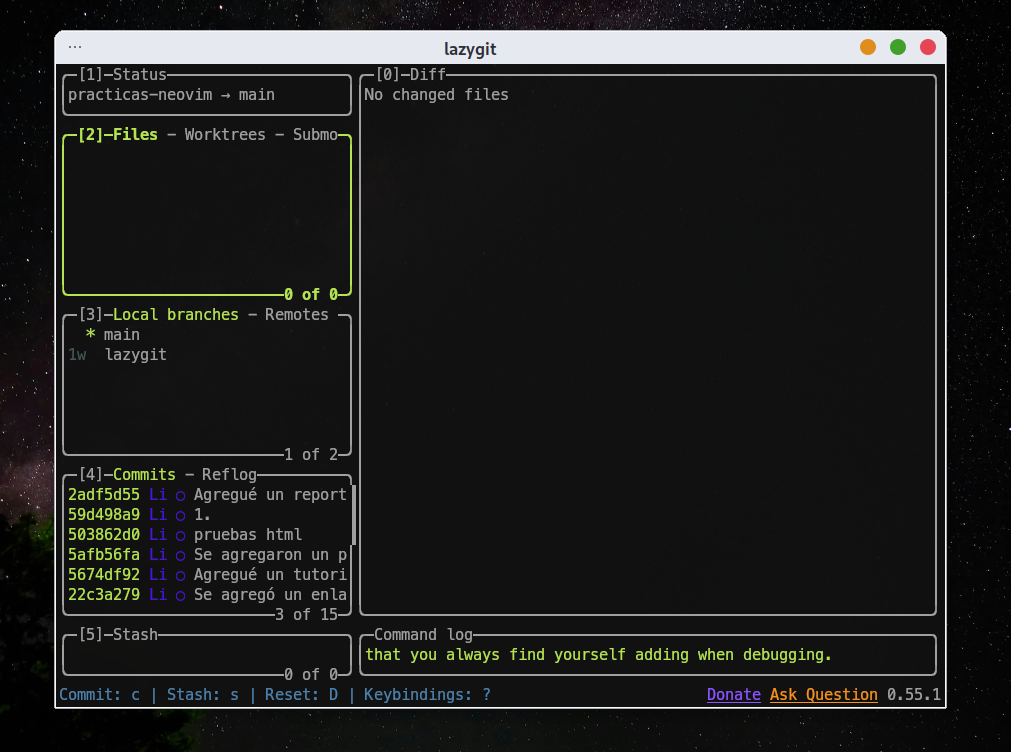The width and height of the screenshot is (1011, 752).
Task: Click the asterisk marker beside main branch
Action: pos(90,335)
